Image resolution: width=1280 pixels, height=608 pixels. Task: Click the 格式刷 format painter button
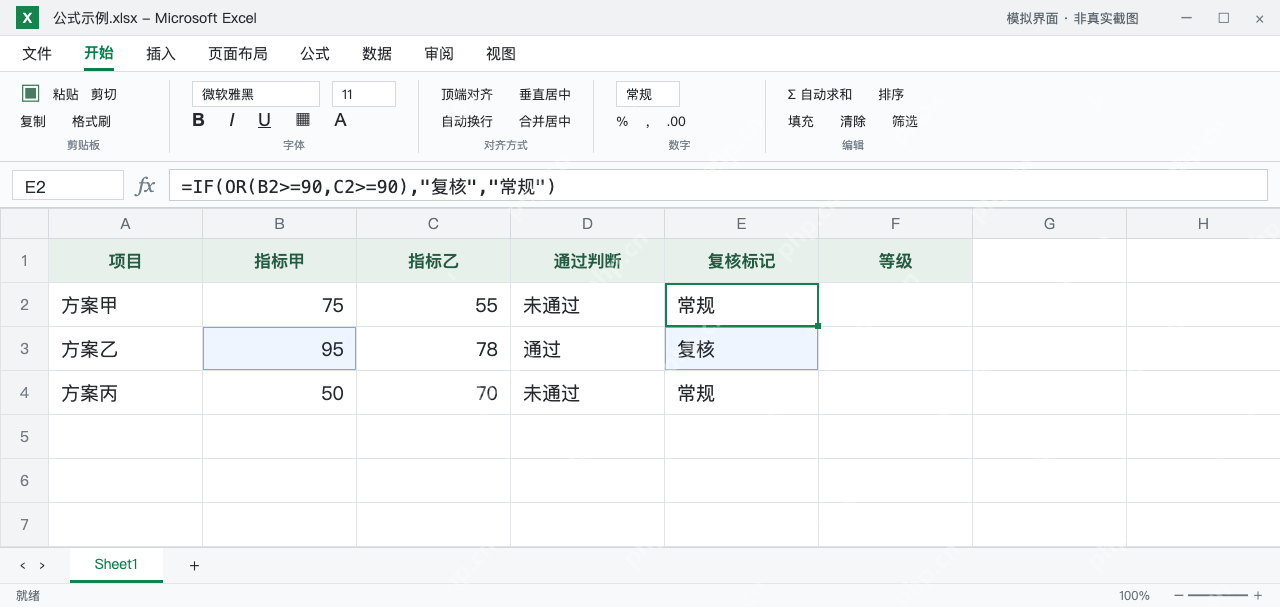tap(91, 122)
